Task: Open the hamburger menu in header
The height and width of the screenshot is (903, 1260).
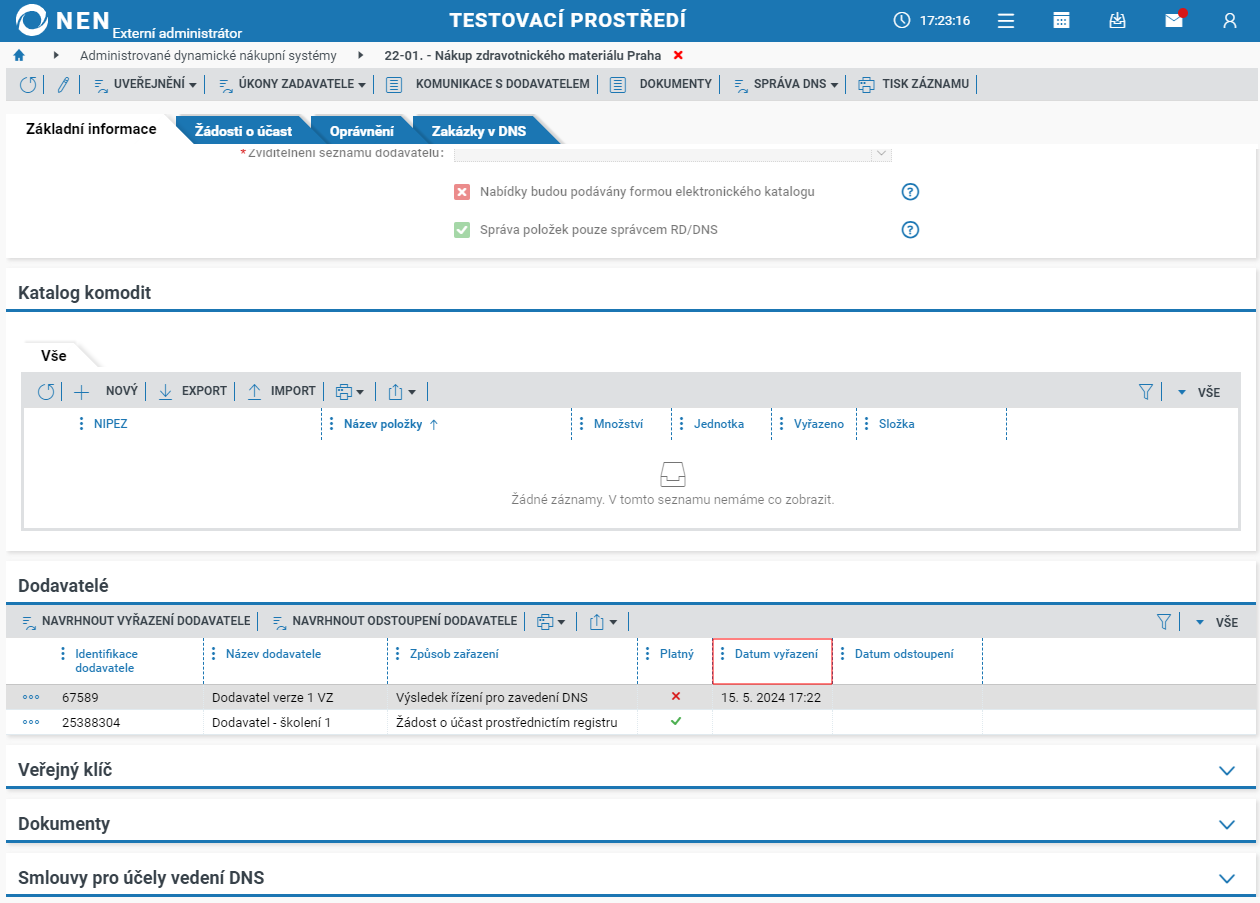Action: (x=1006, y=21)
